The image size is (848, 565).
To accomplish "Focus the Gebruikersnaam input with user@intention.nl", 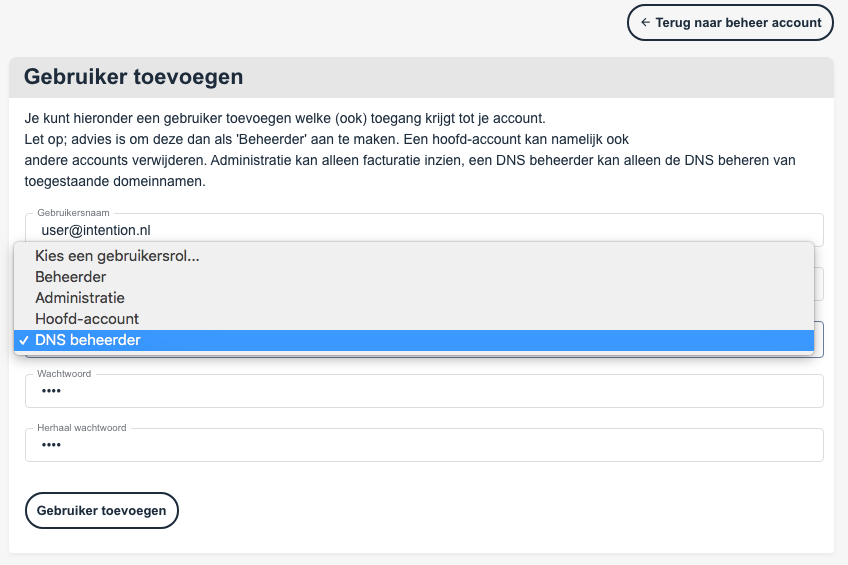I will click(424, 230).
